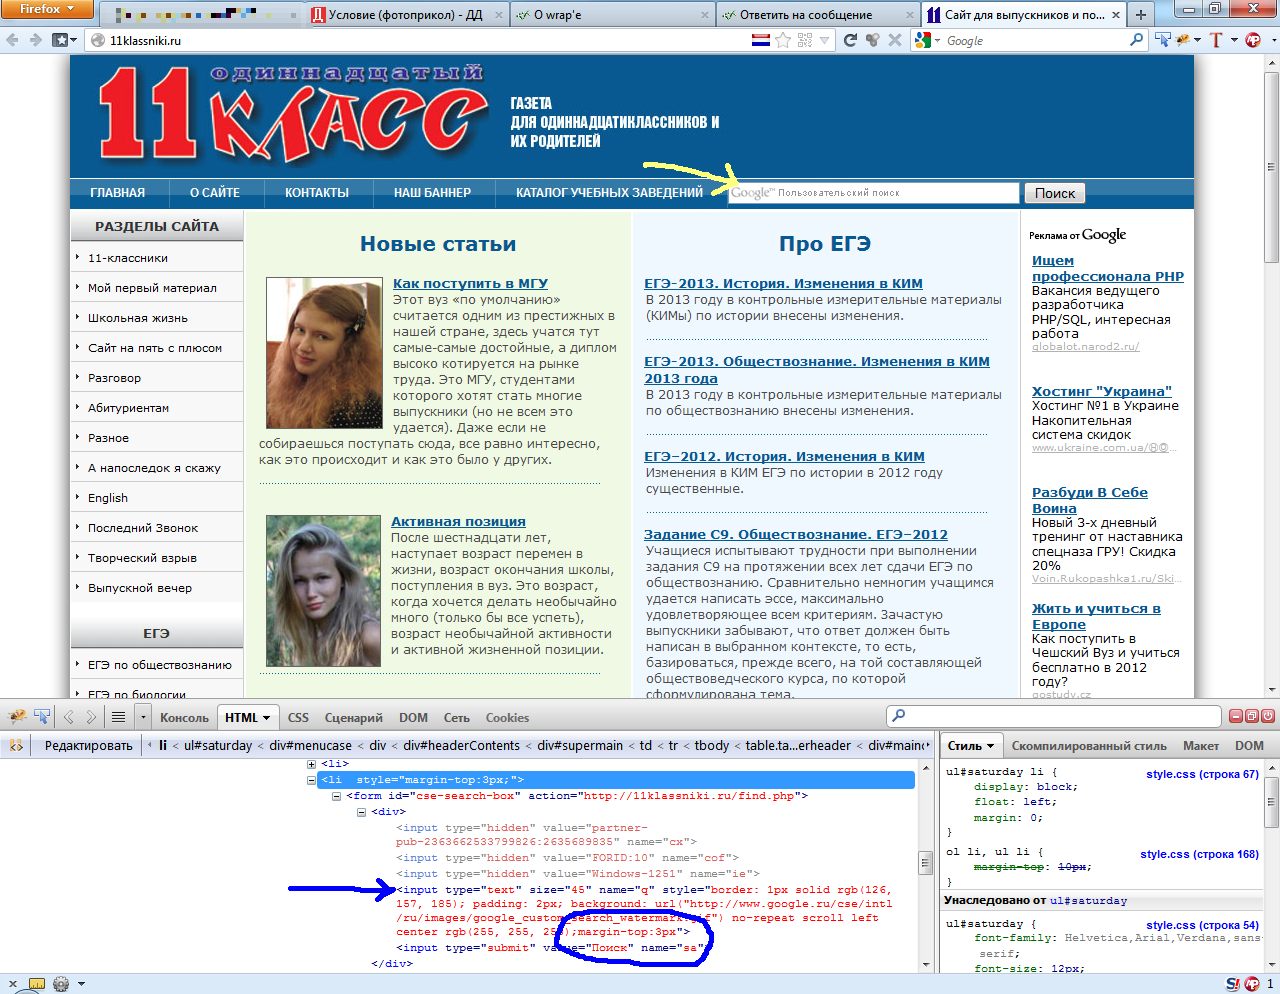Open the ГЛАВНАЯ site menu item
The width and height of the screenshot is (1280, 994).
tap(117, 192)
